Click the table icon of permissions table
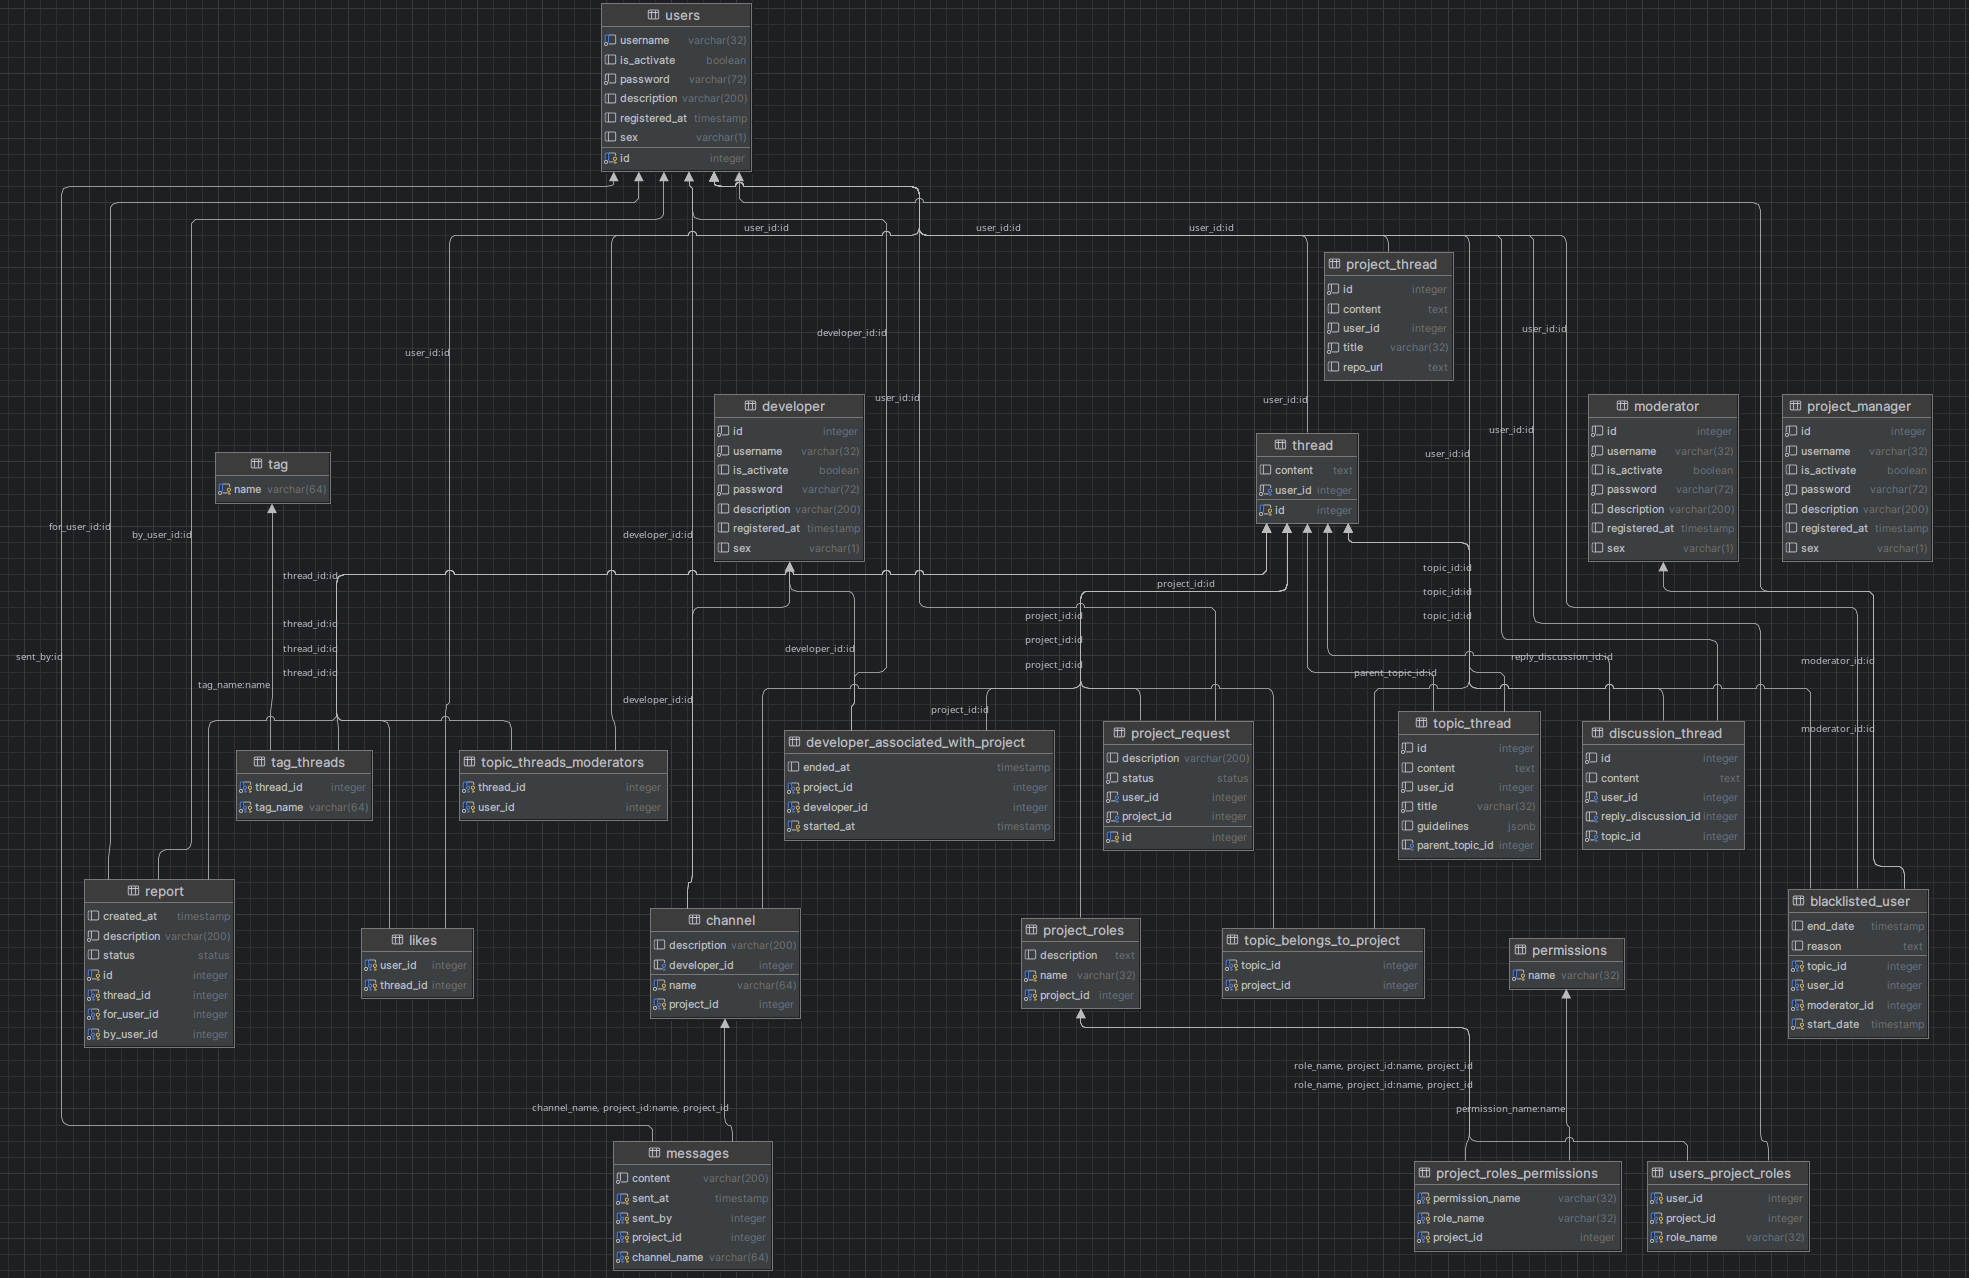The height and width of the screenshot is (1278, 1969). [1520, 950]
